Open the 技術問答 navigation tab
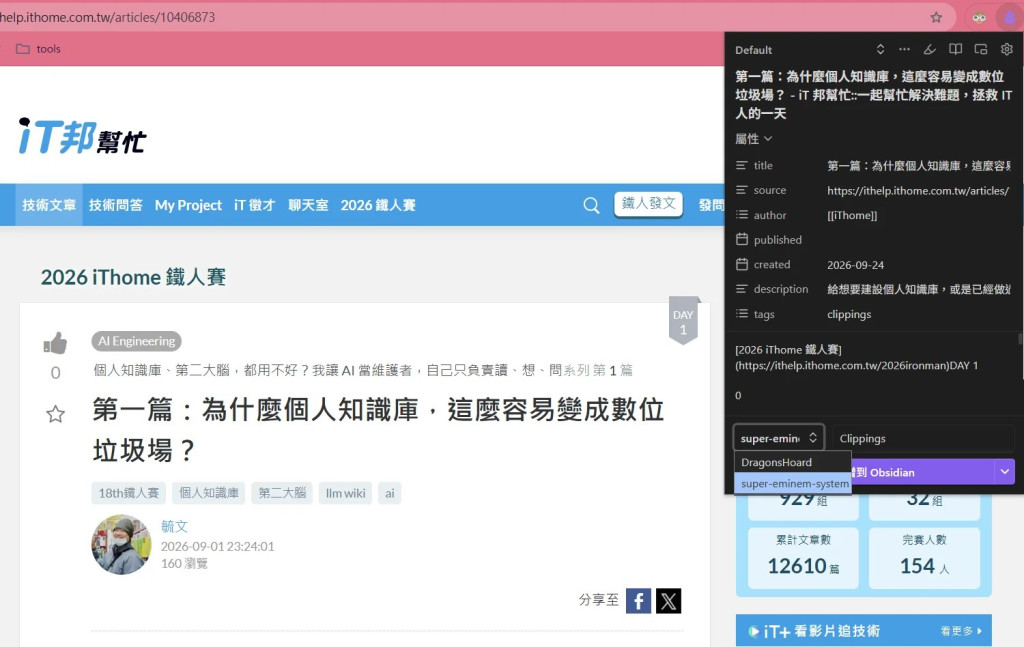 coord(116,205)
